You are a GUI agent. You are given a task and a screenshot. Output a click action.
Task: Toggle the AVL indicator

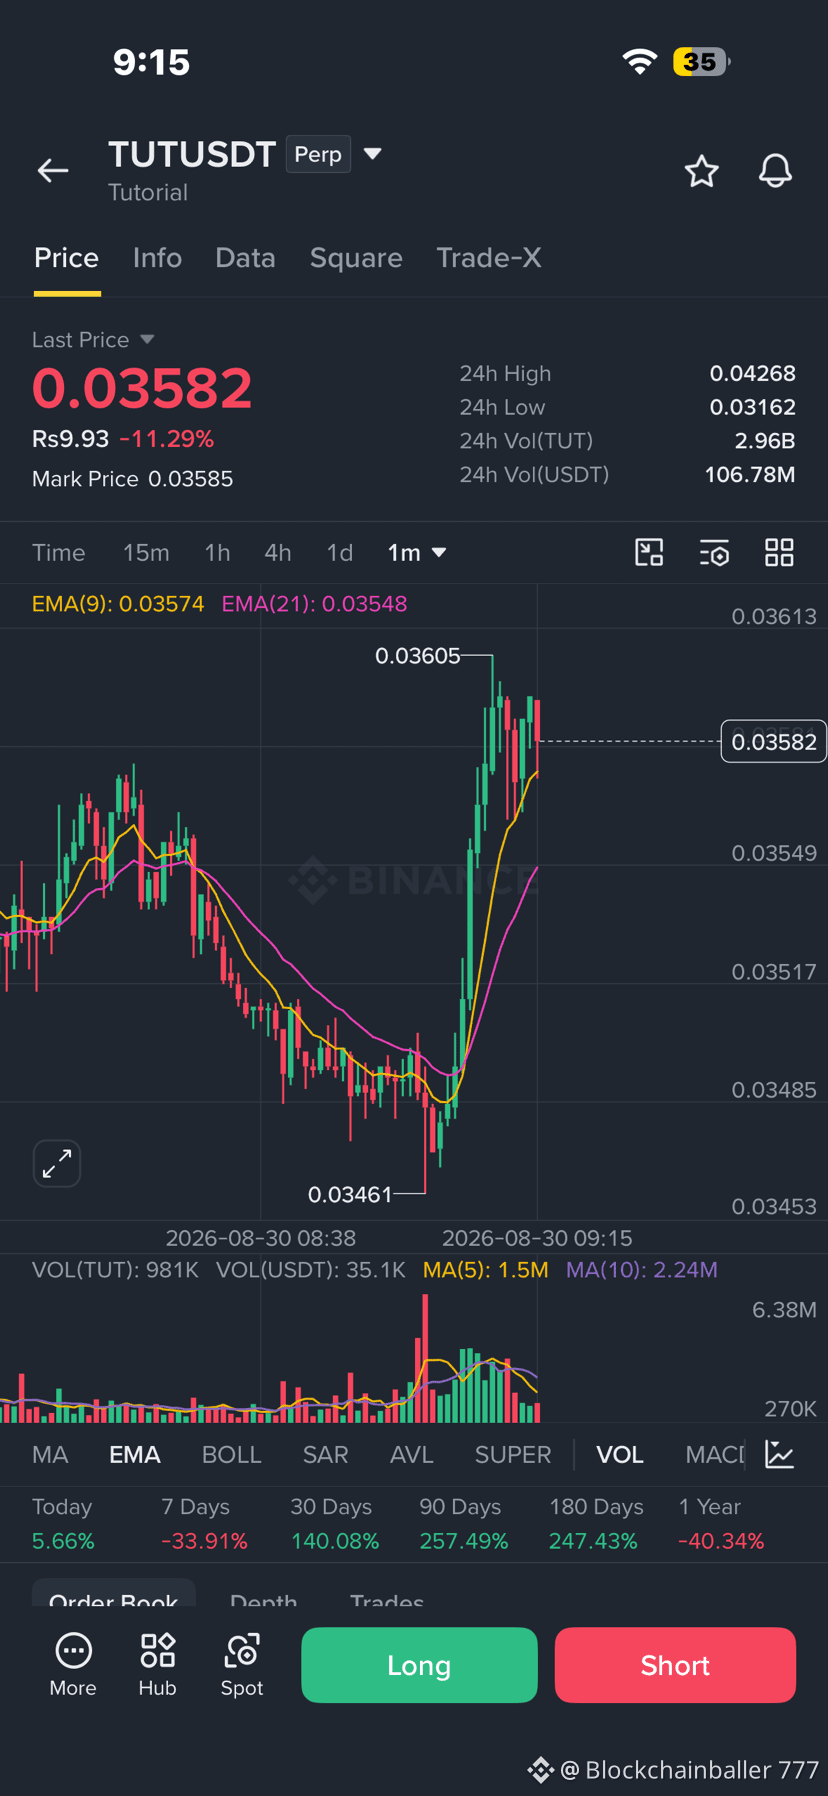coord(411,1455)
